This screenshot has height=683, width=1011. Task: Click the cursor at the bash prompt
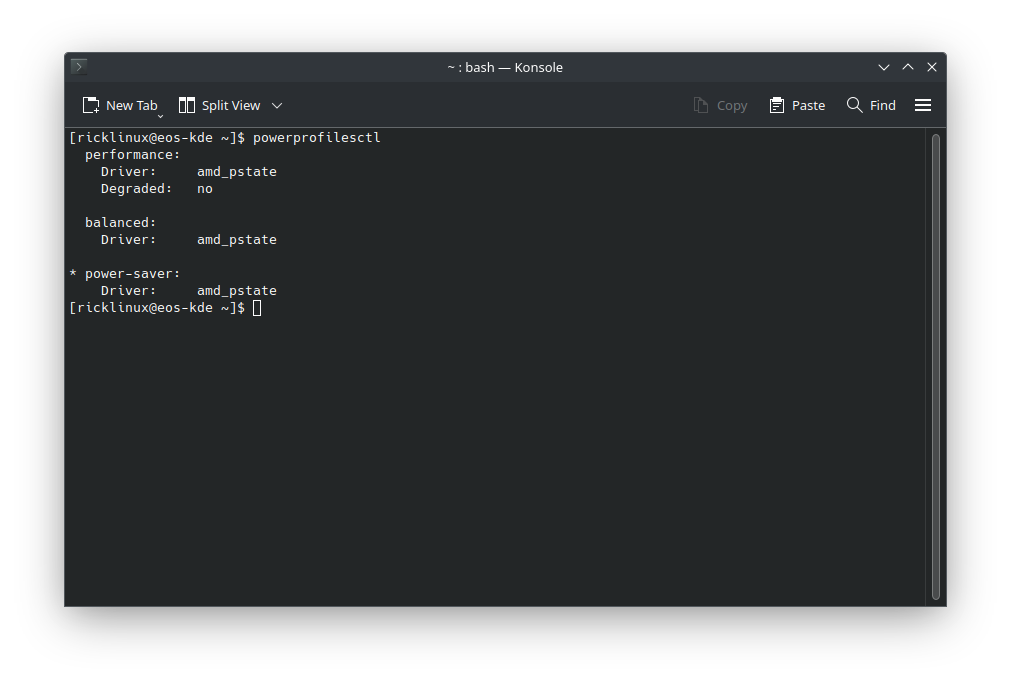coord(257,308)
